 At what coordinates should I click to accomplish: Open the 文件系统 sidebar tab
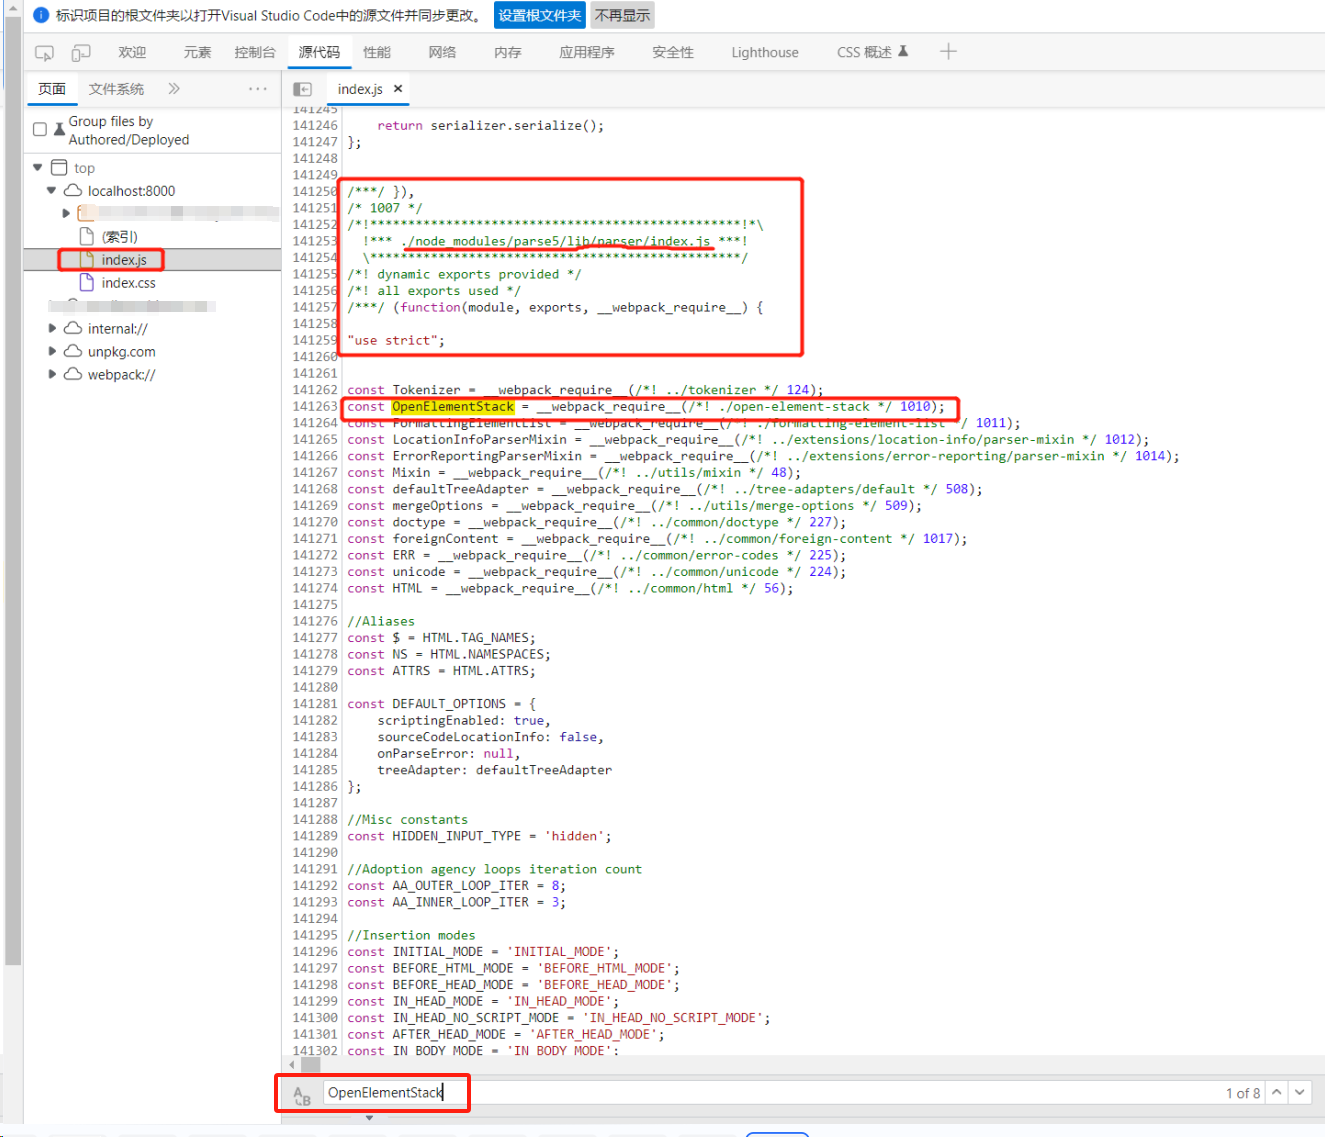pos(116,89)
